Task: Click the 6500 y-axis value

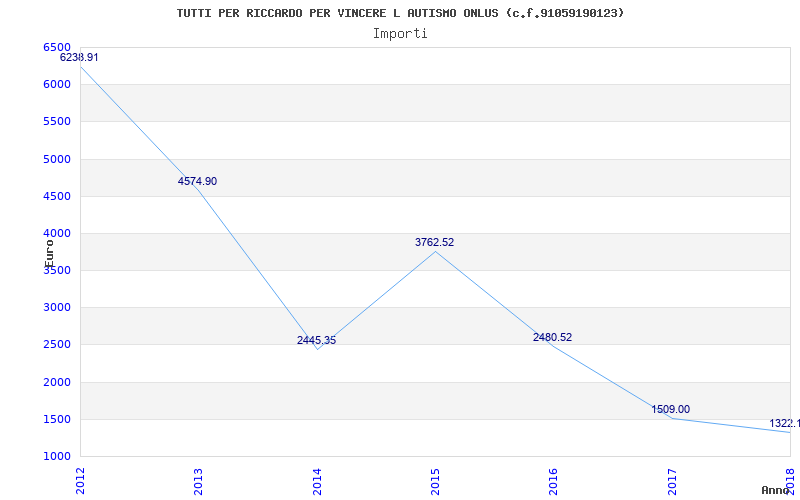Action: [x=57, y=47]
